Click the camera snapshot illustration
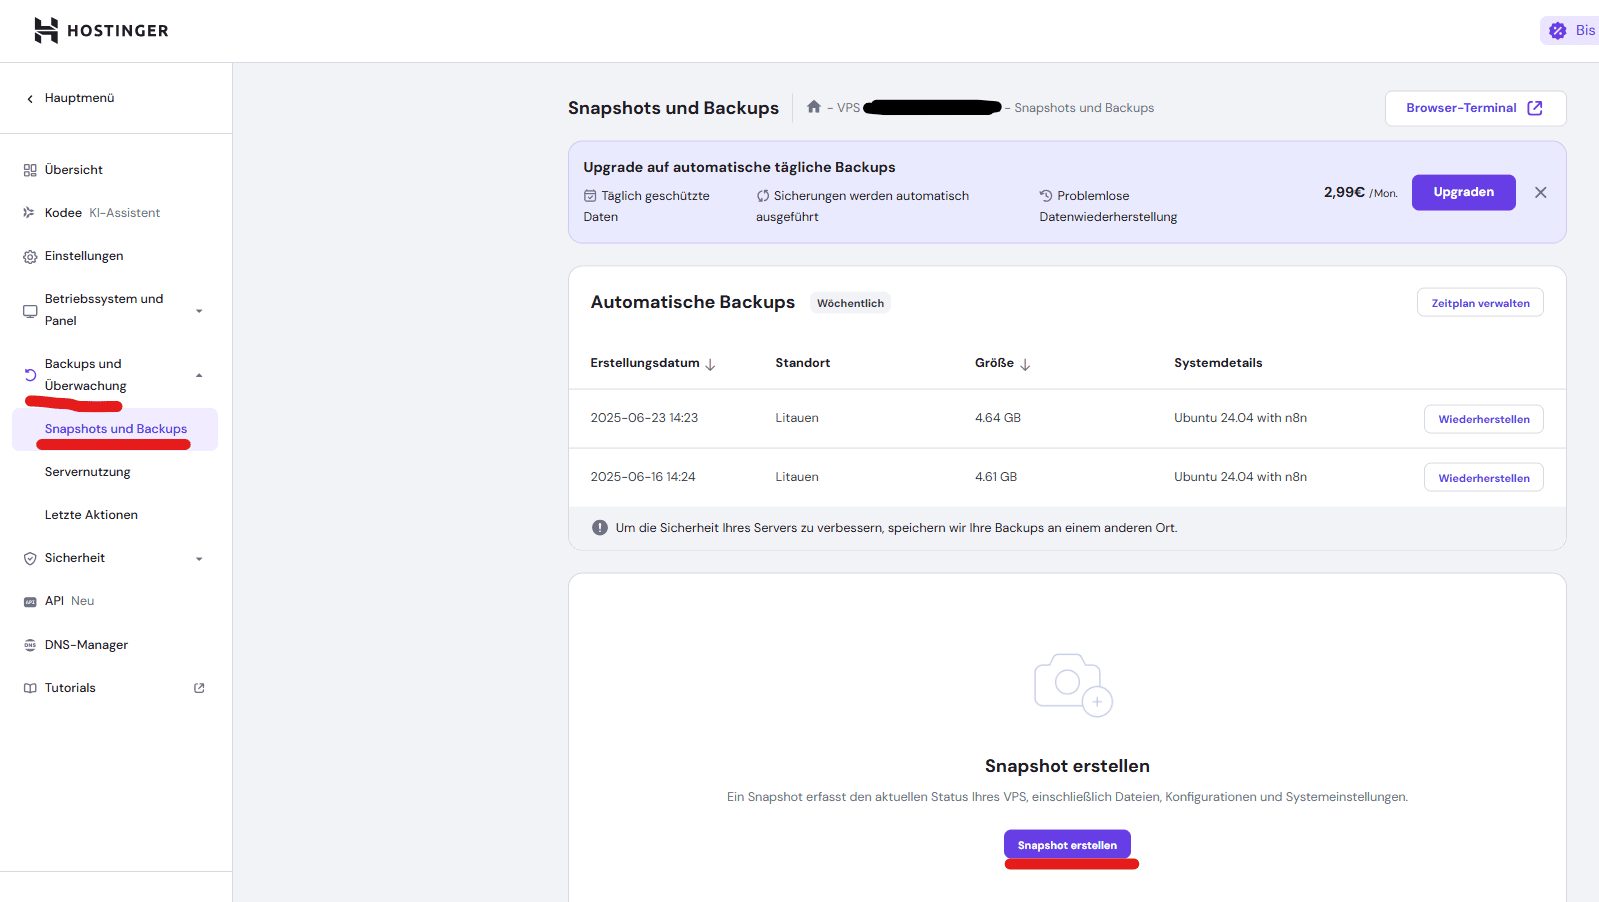The height and width of the screenshot is (902, 1599). [1073, 685]
